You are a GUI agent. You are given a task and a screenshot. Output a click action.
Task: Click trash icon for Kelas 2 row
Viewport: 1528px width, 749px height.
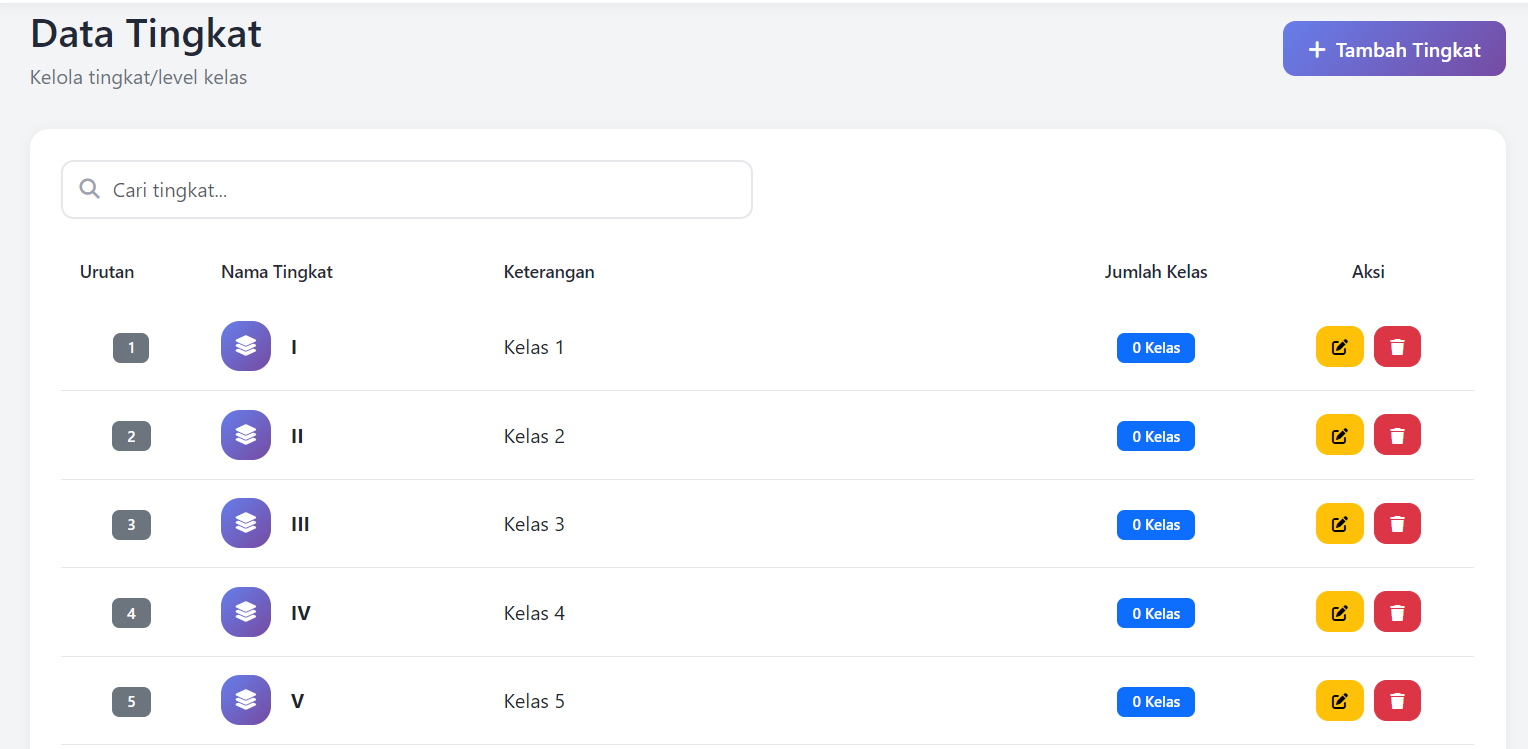(x=1397, y=435)
